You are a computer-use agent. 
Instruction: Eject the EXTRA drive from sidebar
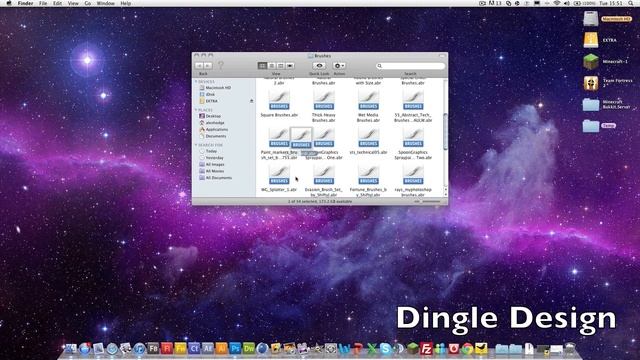251,101
